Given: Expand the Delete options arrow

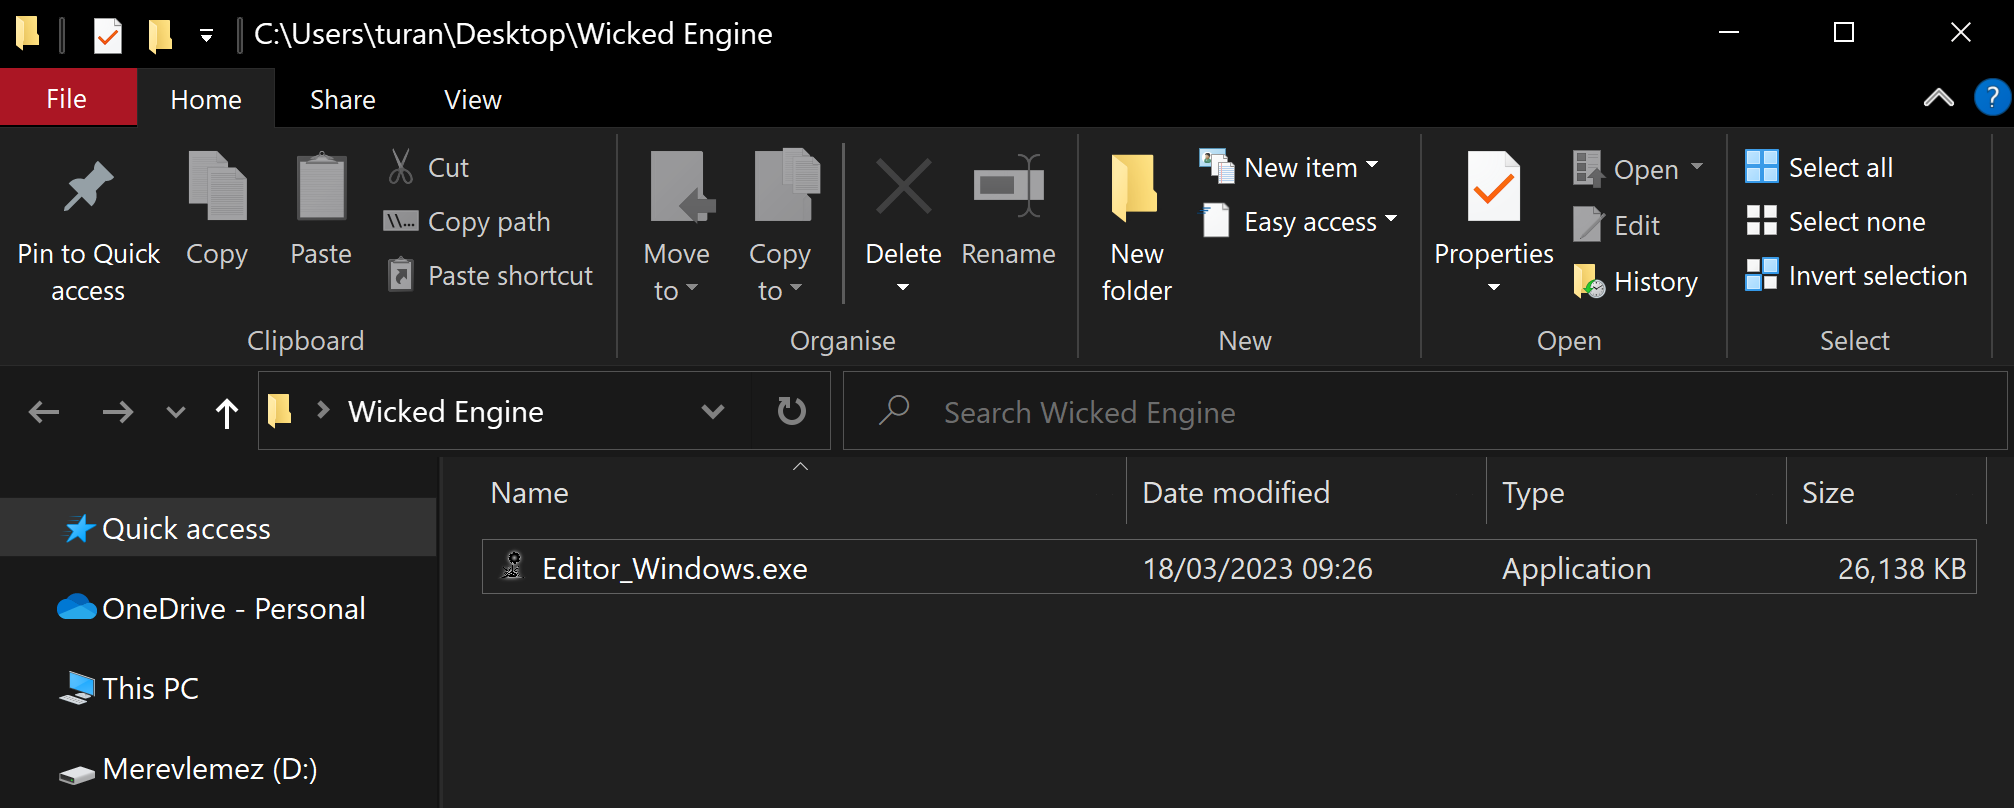Looking at the screenshot, I should [903, 288].
